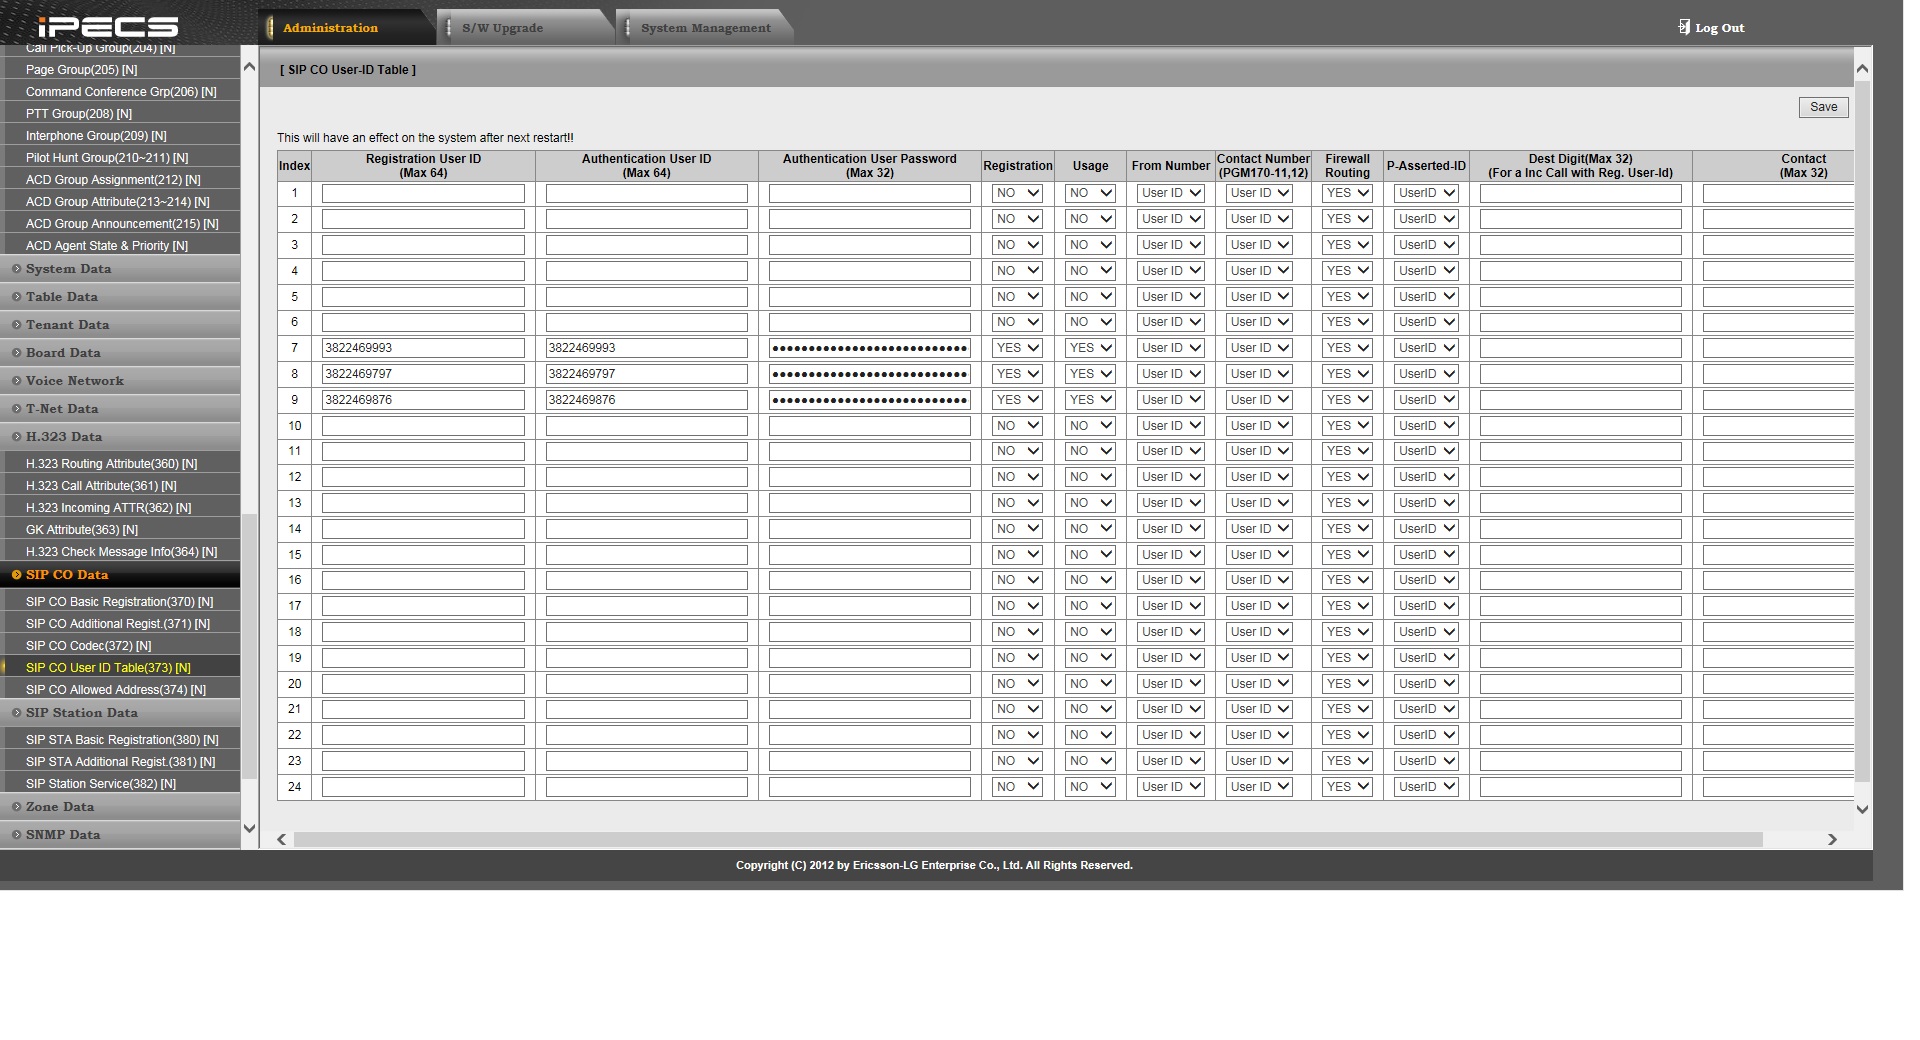The width and height of the screenshot is (1920, 1040).
Task: Focus Registration User ID field for index 1
Action: (x=423, y=193)
